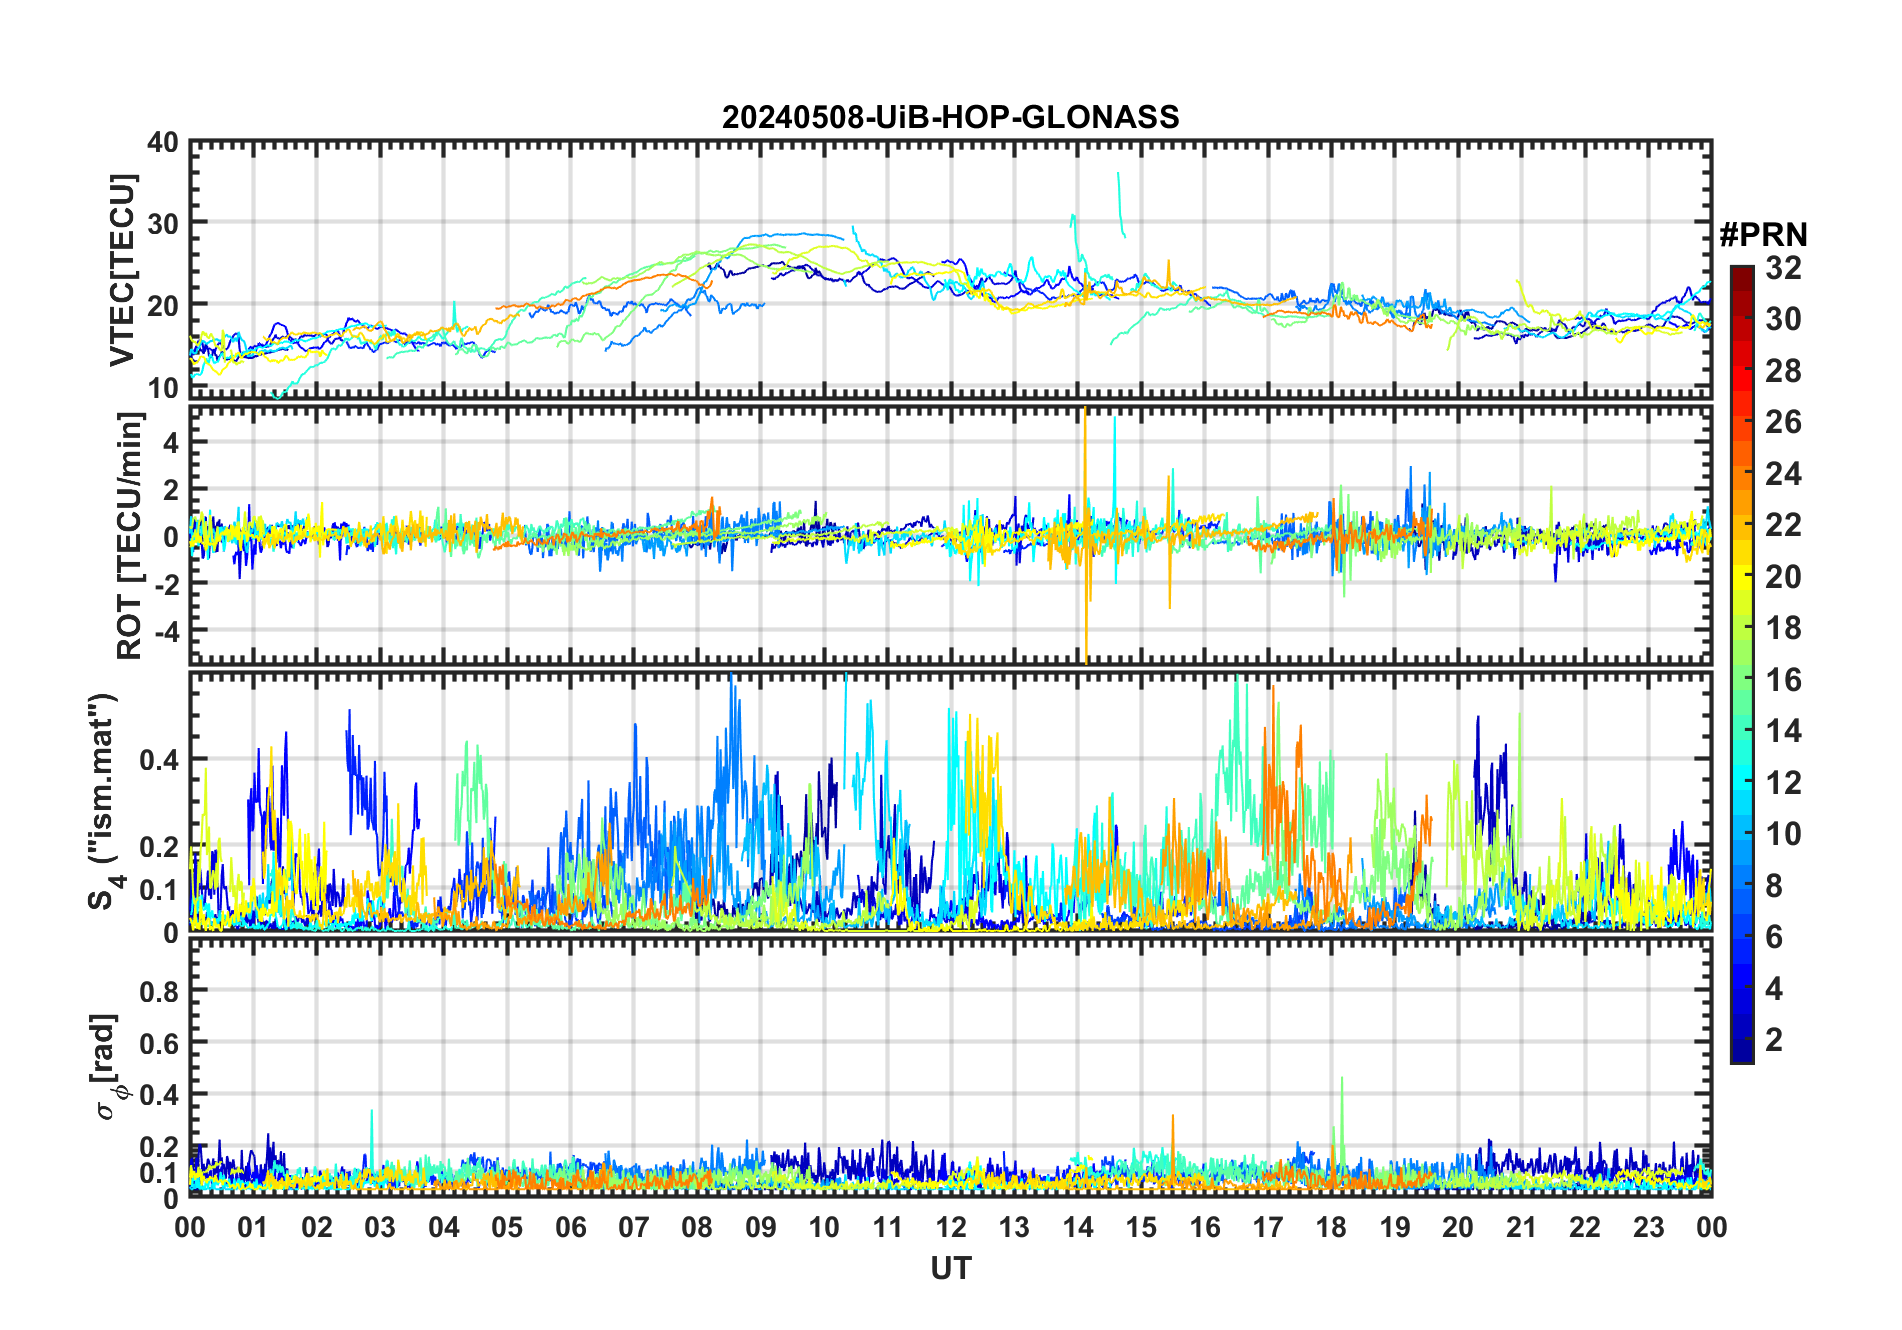
Task: Click the sigma-phi y-axis tick label 0.8
Action: click(159, 991)
